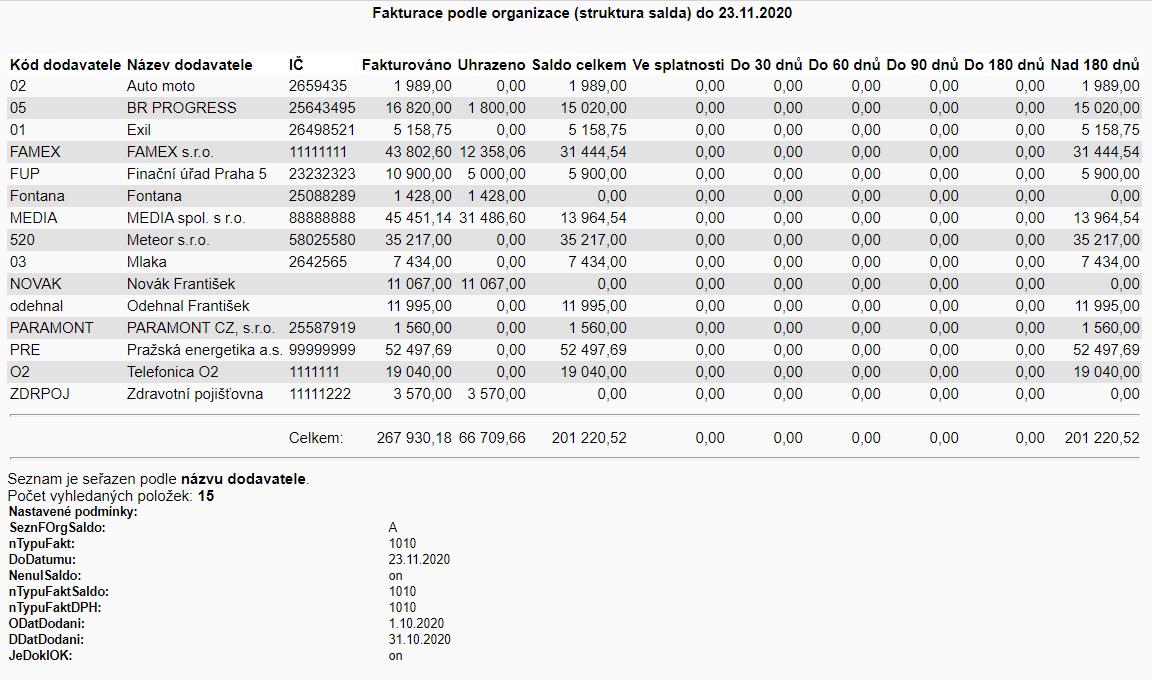Select the 'Novák František' supplier name
This screenshot has width=1152, height=680.
[x=180, y=284]
